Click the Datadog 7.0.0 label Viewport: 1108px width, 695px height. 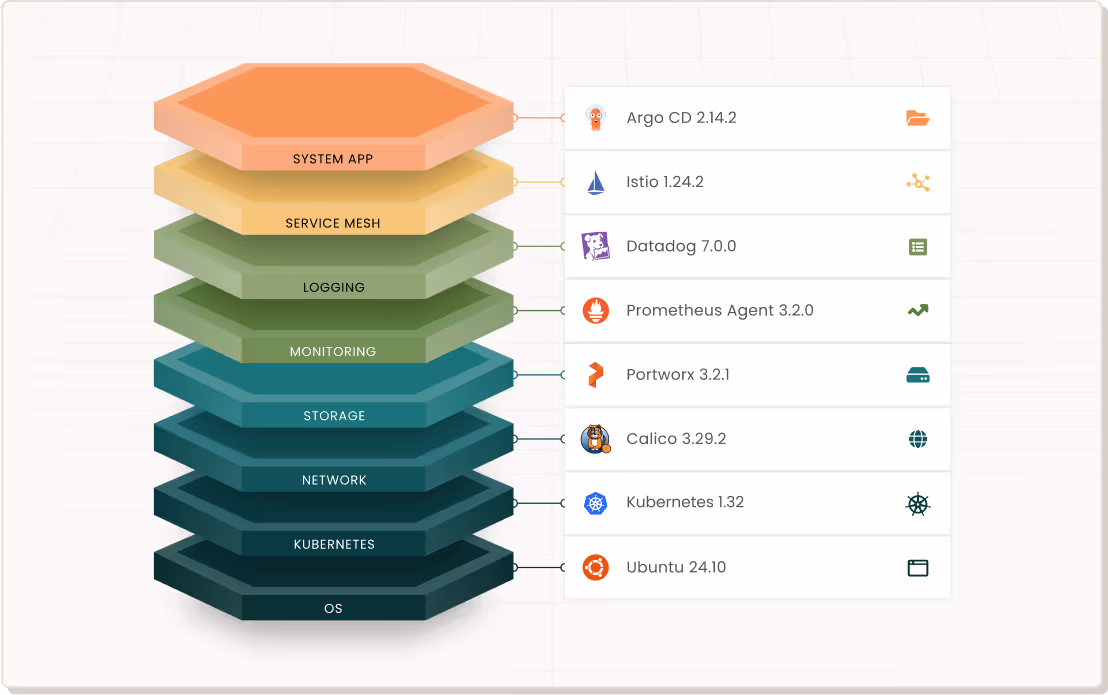(681, 246)
